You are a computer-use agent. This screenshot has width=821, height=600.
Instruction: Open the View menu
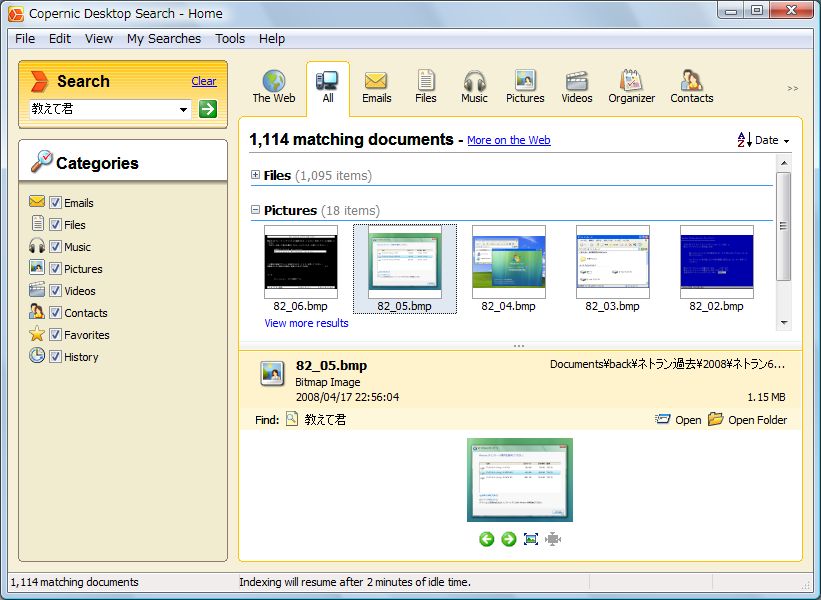click(99, 39)
